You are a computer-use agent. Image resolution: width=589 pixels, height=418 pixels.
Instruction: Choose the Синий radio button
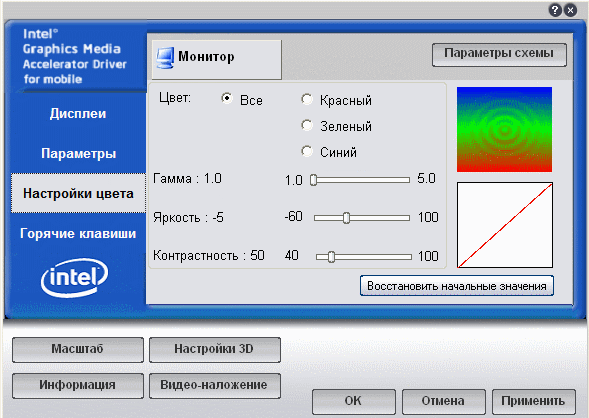pos(307,151)
